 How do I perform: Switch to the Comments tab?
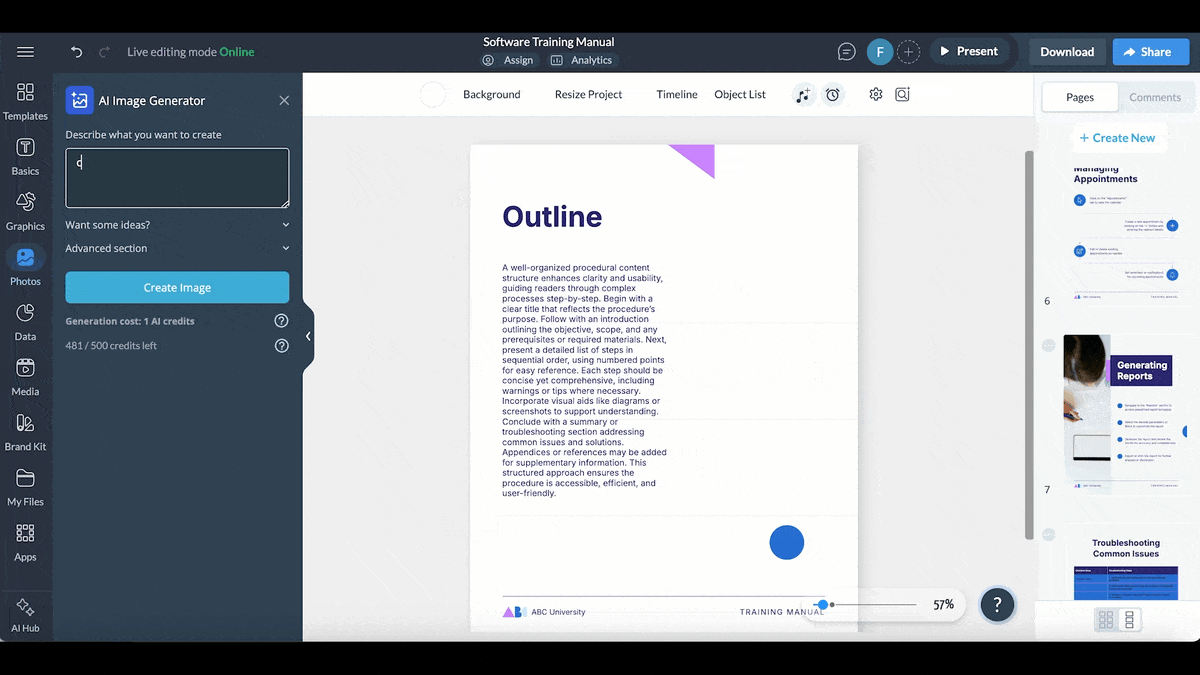pos(1155,97)
